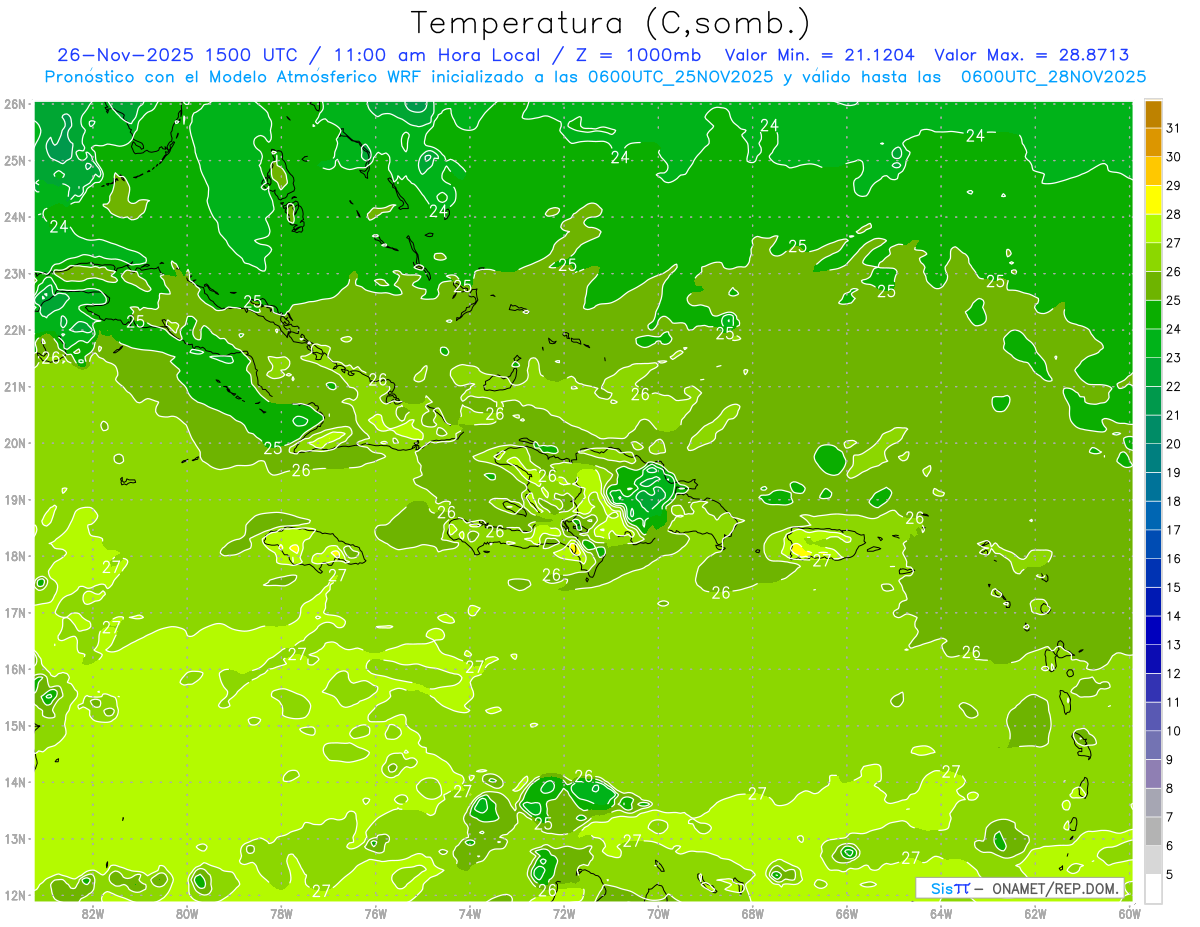Click the latitude axis label "17N"
Image resolution: width=1200 pixels, height=927 pixels.
click(x=15, y=613)
